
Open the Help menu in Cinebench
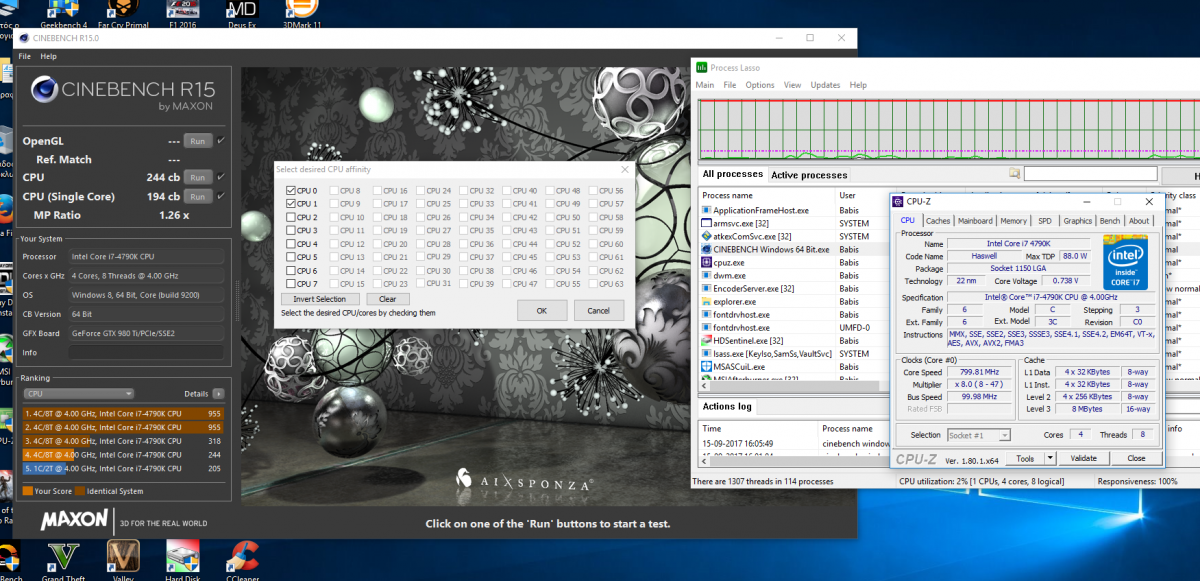48,57
